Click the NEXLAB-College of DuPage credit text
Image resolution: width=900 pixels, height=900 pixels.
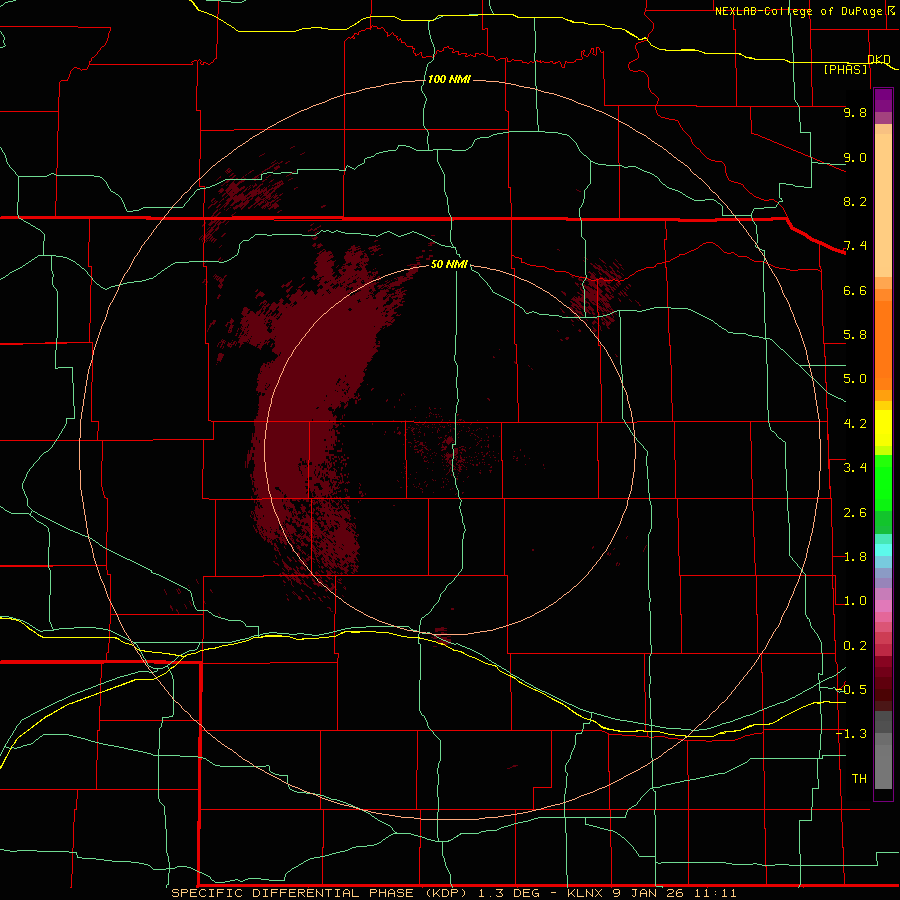(799, 11)
